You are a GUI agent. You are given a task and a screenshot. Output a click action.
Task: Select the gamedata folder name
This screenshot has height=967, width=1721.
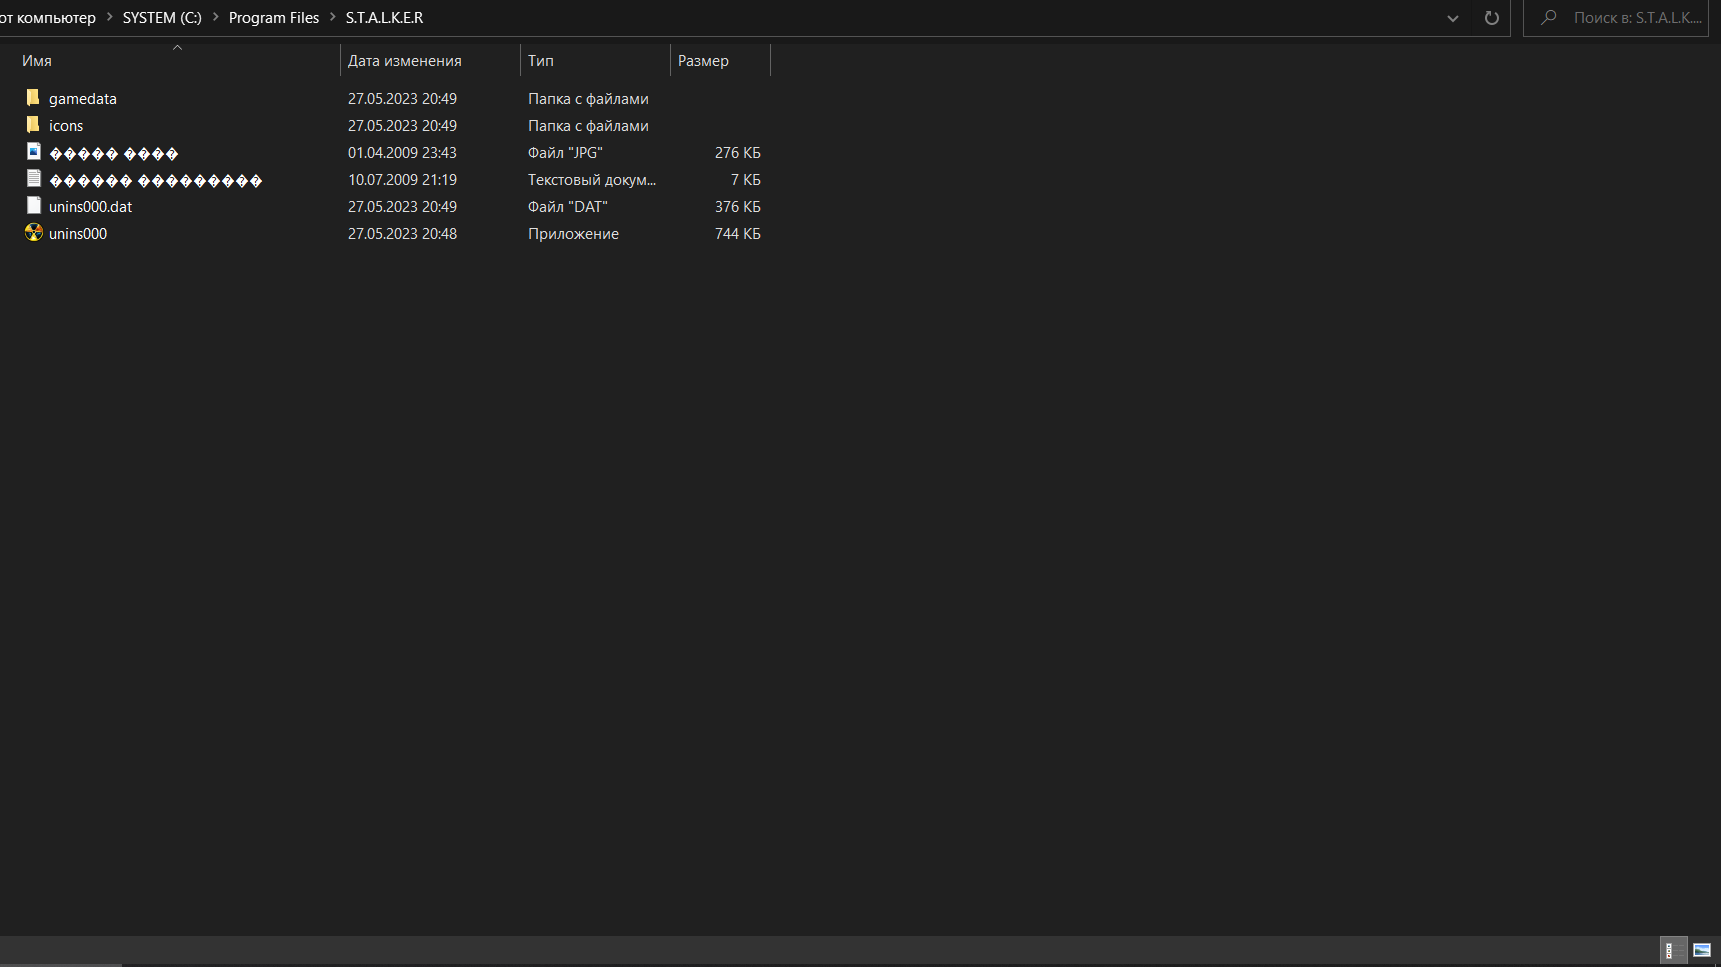tap(83, 99)
